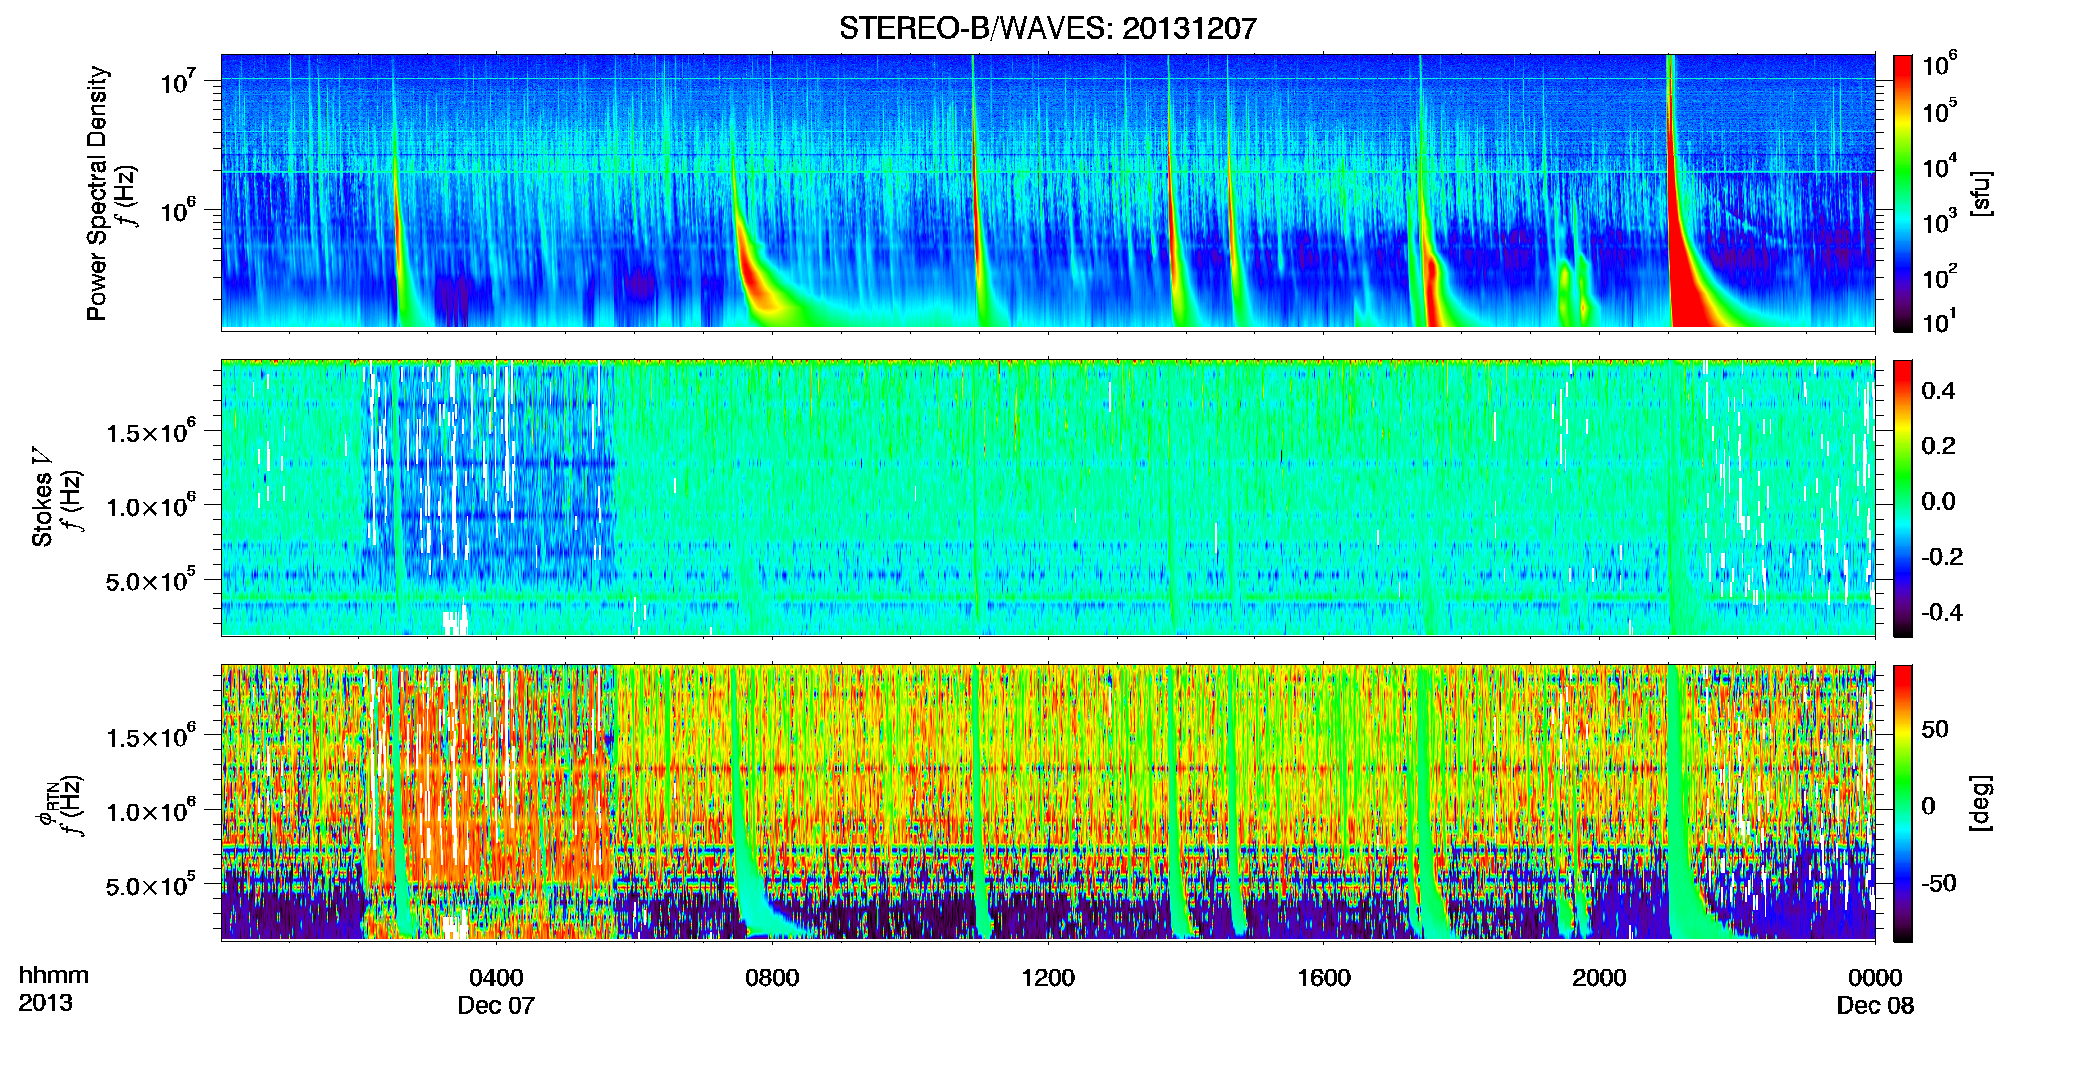This screenshot has height=1080, width=2096.
Task: Click the 0400 time tick label
Action: (496, 977)
